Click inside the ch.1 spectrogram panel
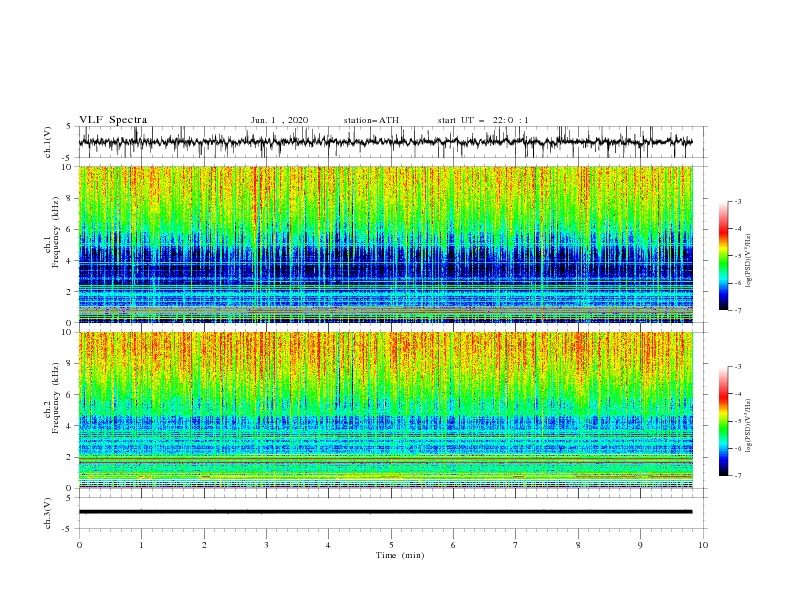Screen dimensions: 792x612 pyautogui.click(x=386, y=244)
